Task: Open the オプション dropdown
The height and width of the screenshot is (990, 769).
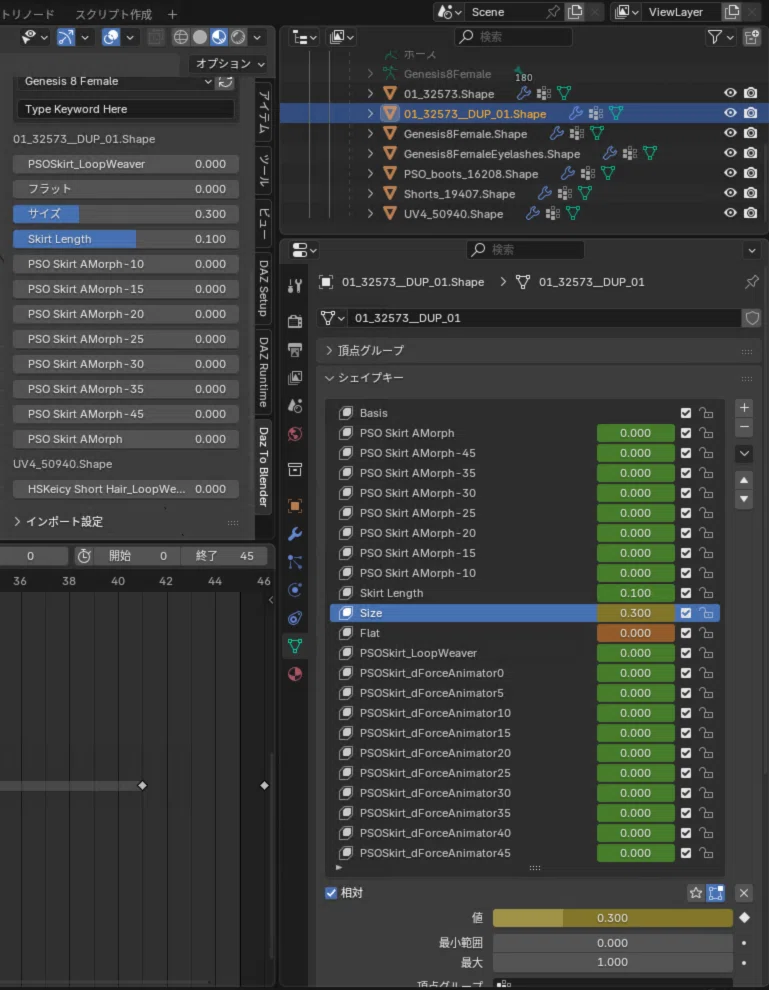Action: [229, 64]
